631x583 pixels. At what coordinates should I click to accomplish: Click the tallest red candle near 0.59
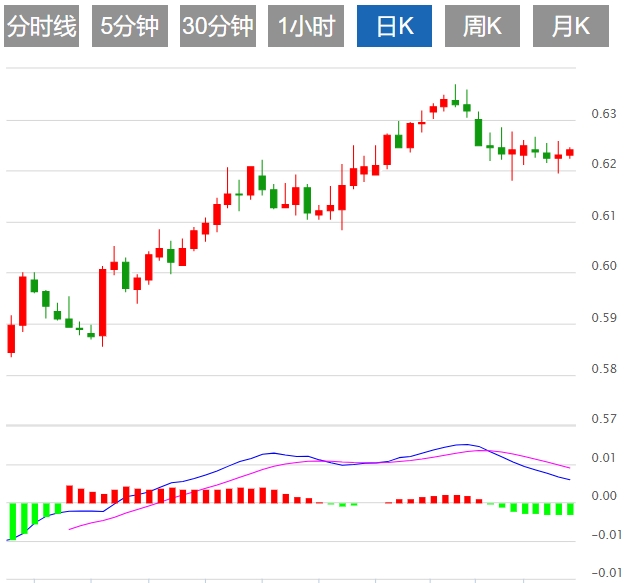pos(103,303)
